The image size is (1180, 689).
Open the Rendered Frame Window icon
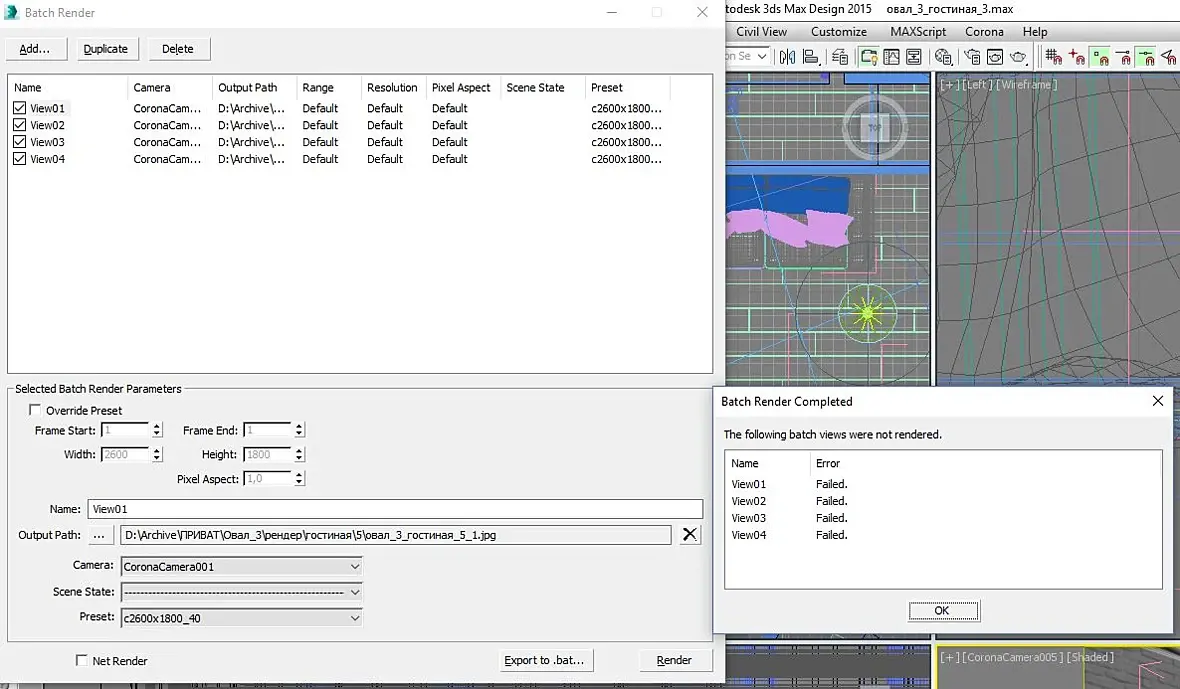[x=995, y=57]
